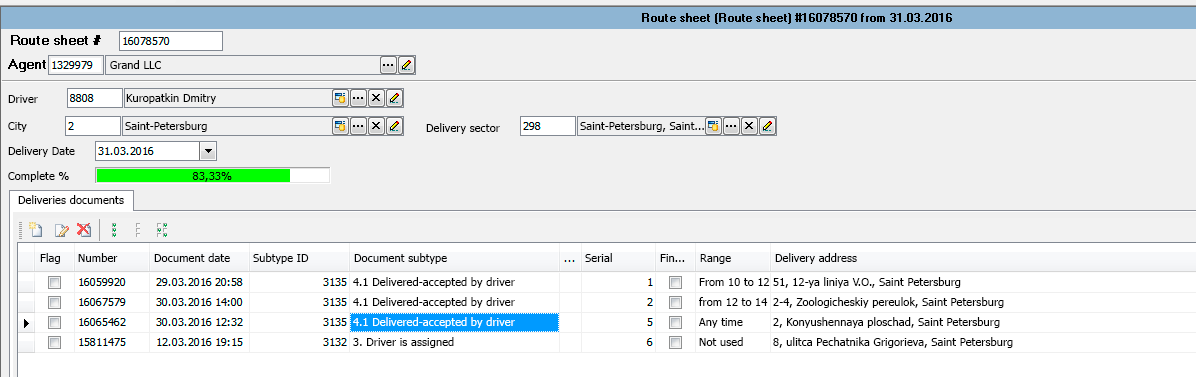Open Delivery sector selection list icon
Screen dimensions: 1196x377
[713, 126]
